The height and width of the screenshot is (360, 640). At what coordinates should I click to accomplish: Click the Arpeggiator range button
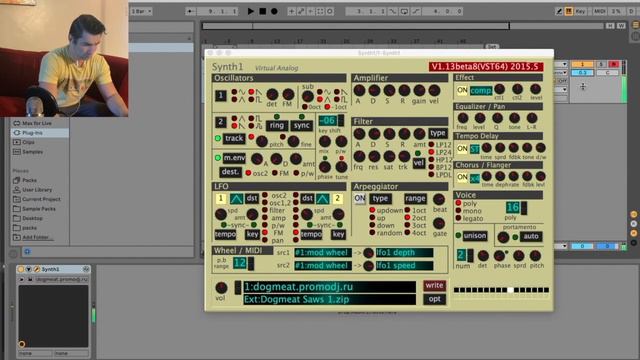(415, 198)
